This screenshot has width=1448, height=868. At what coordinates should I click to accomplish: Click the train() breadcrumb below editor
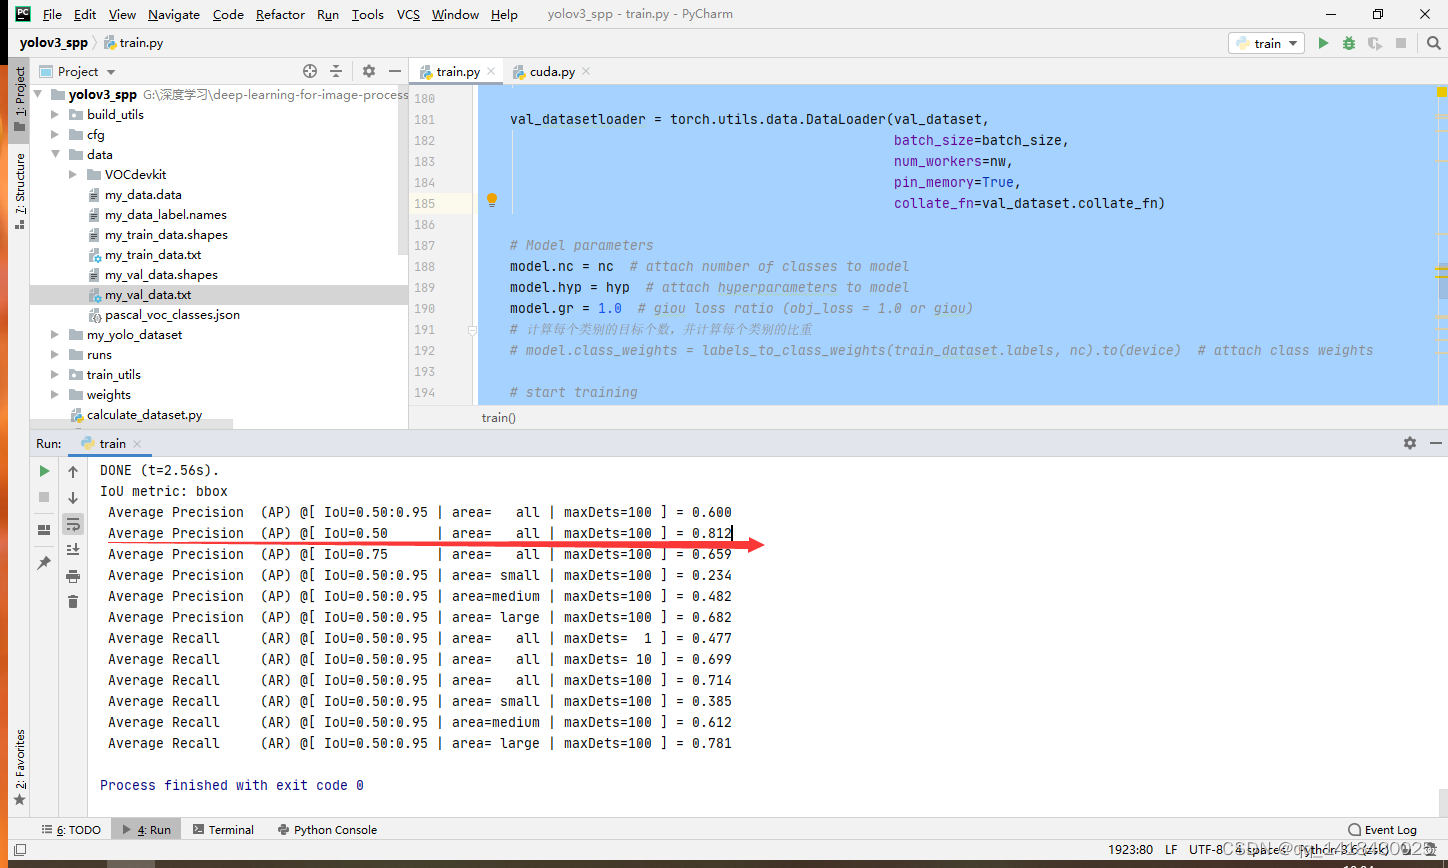pyautogui.click(x=499, y=417)
